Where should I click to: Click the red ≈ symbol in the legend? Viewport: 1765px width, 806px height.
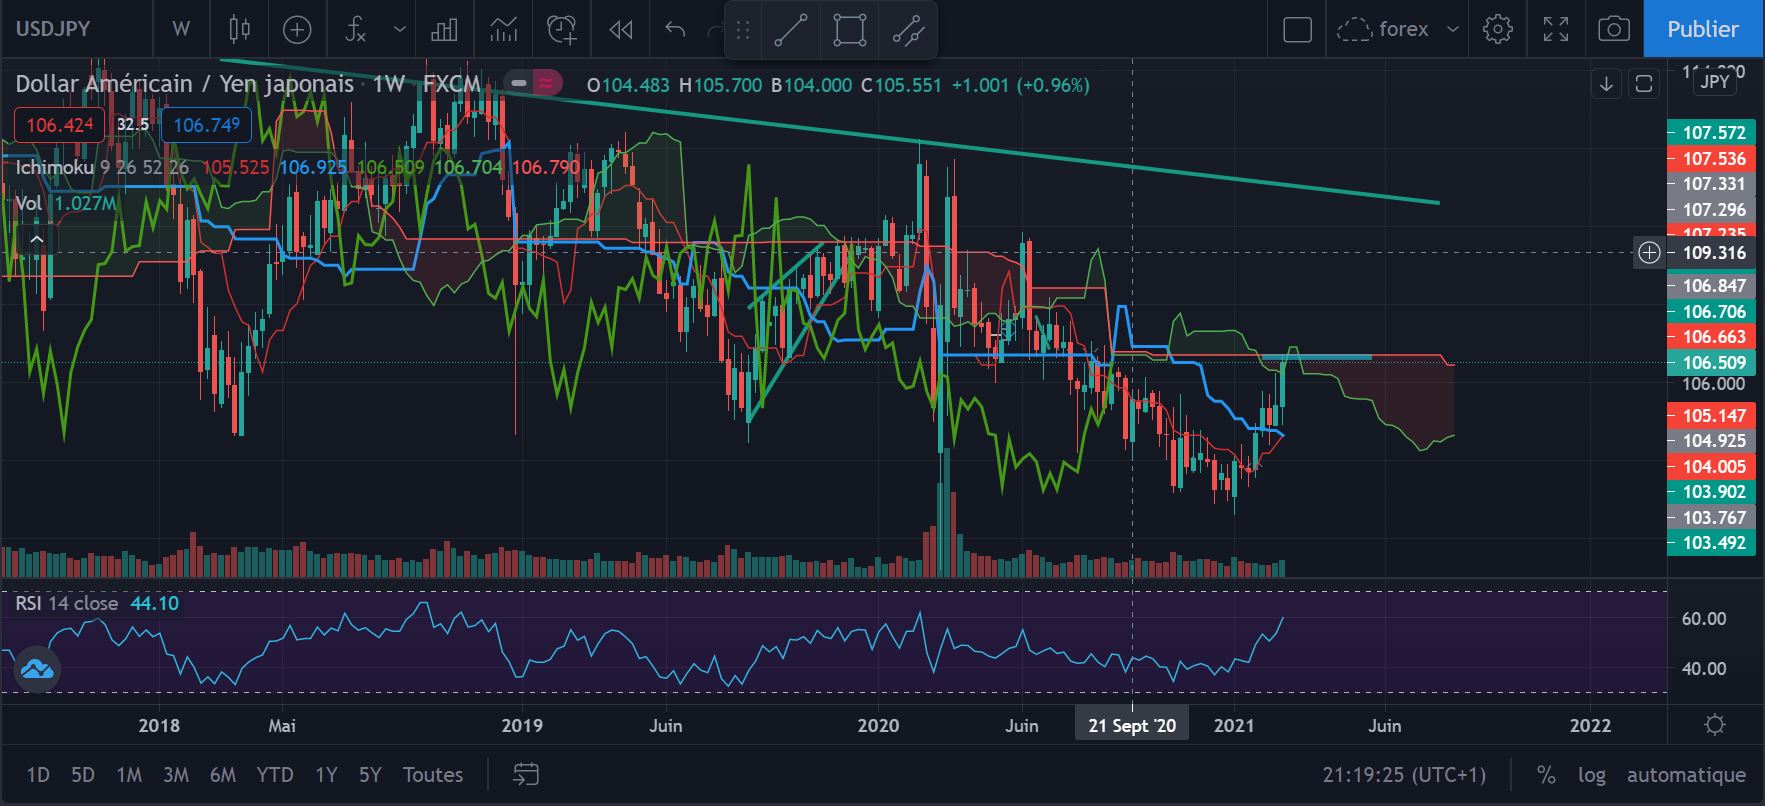(546, 84)
